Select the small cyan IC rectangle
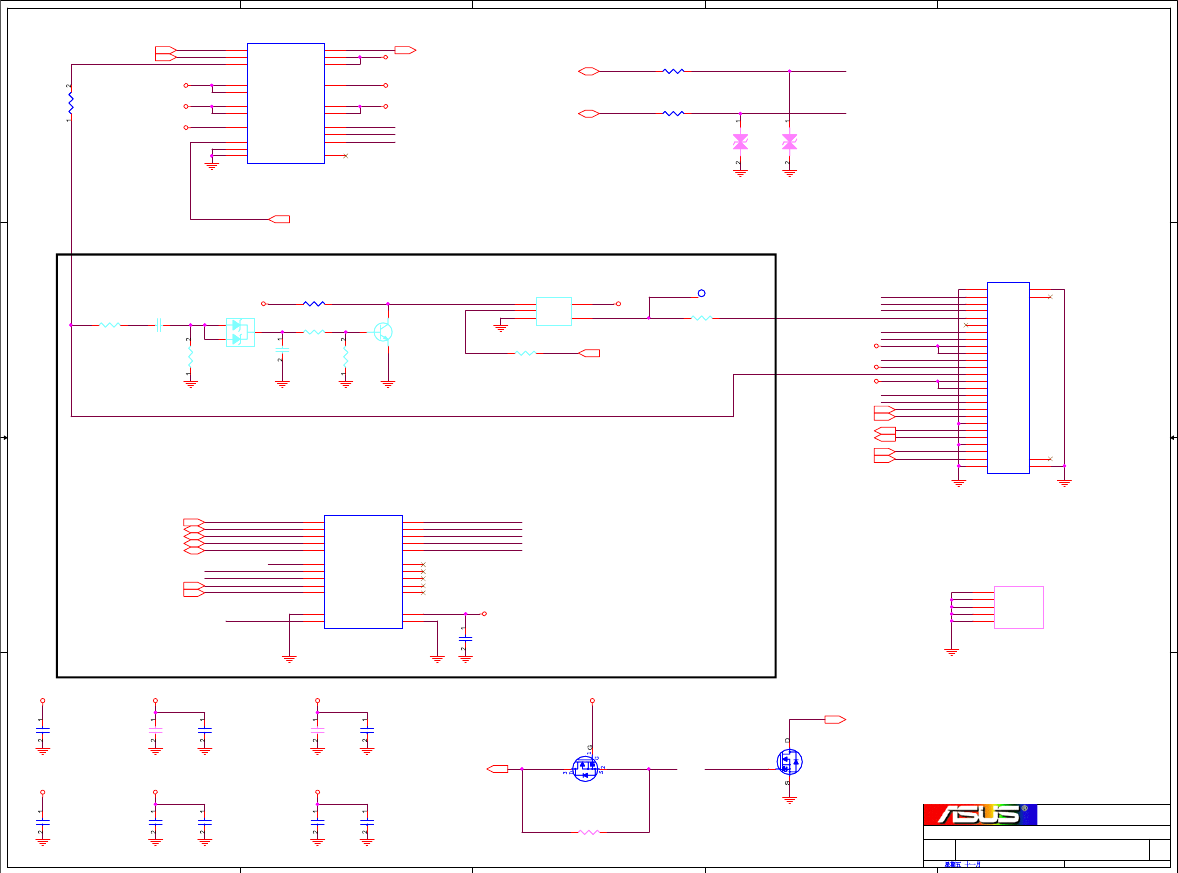 (x=554, y=311)
